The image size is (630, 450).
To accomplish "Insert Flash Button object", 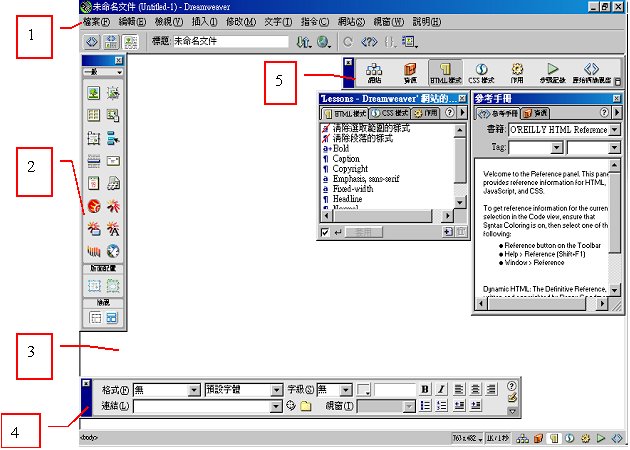I will coord(94,229).
